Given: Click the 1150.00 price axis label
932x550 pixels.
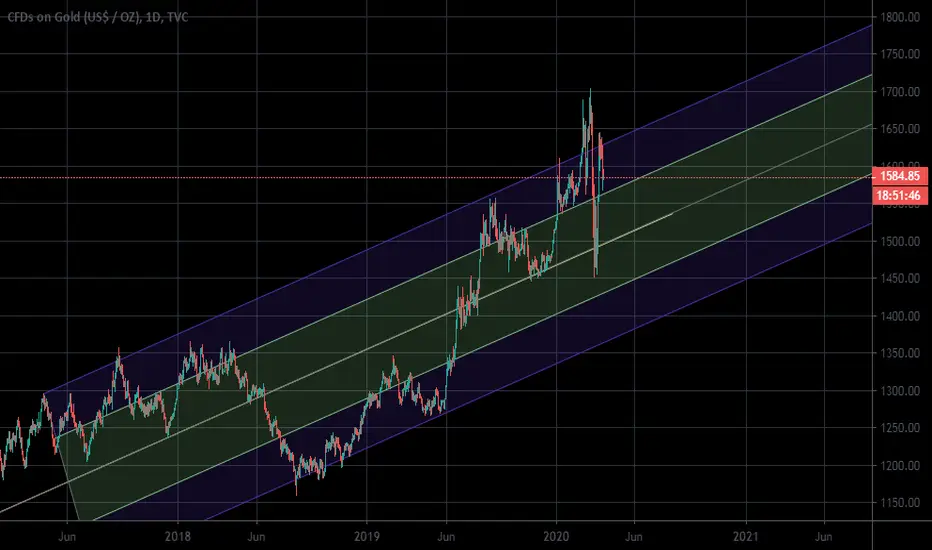Looking at the screenshot, I should pos(899,502).
